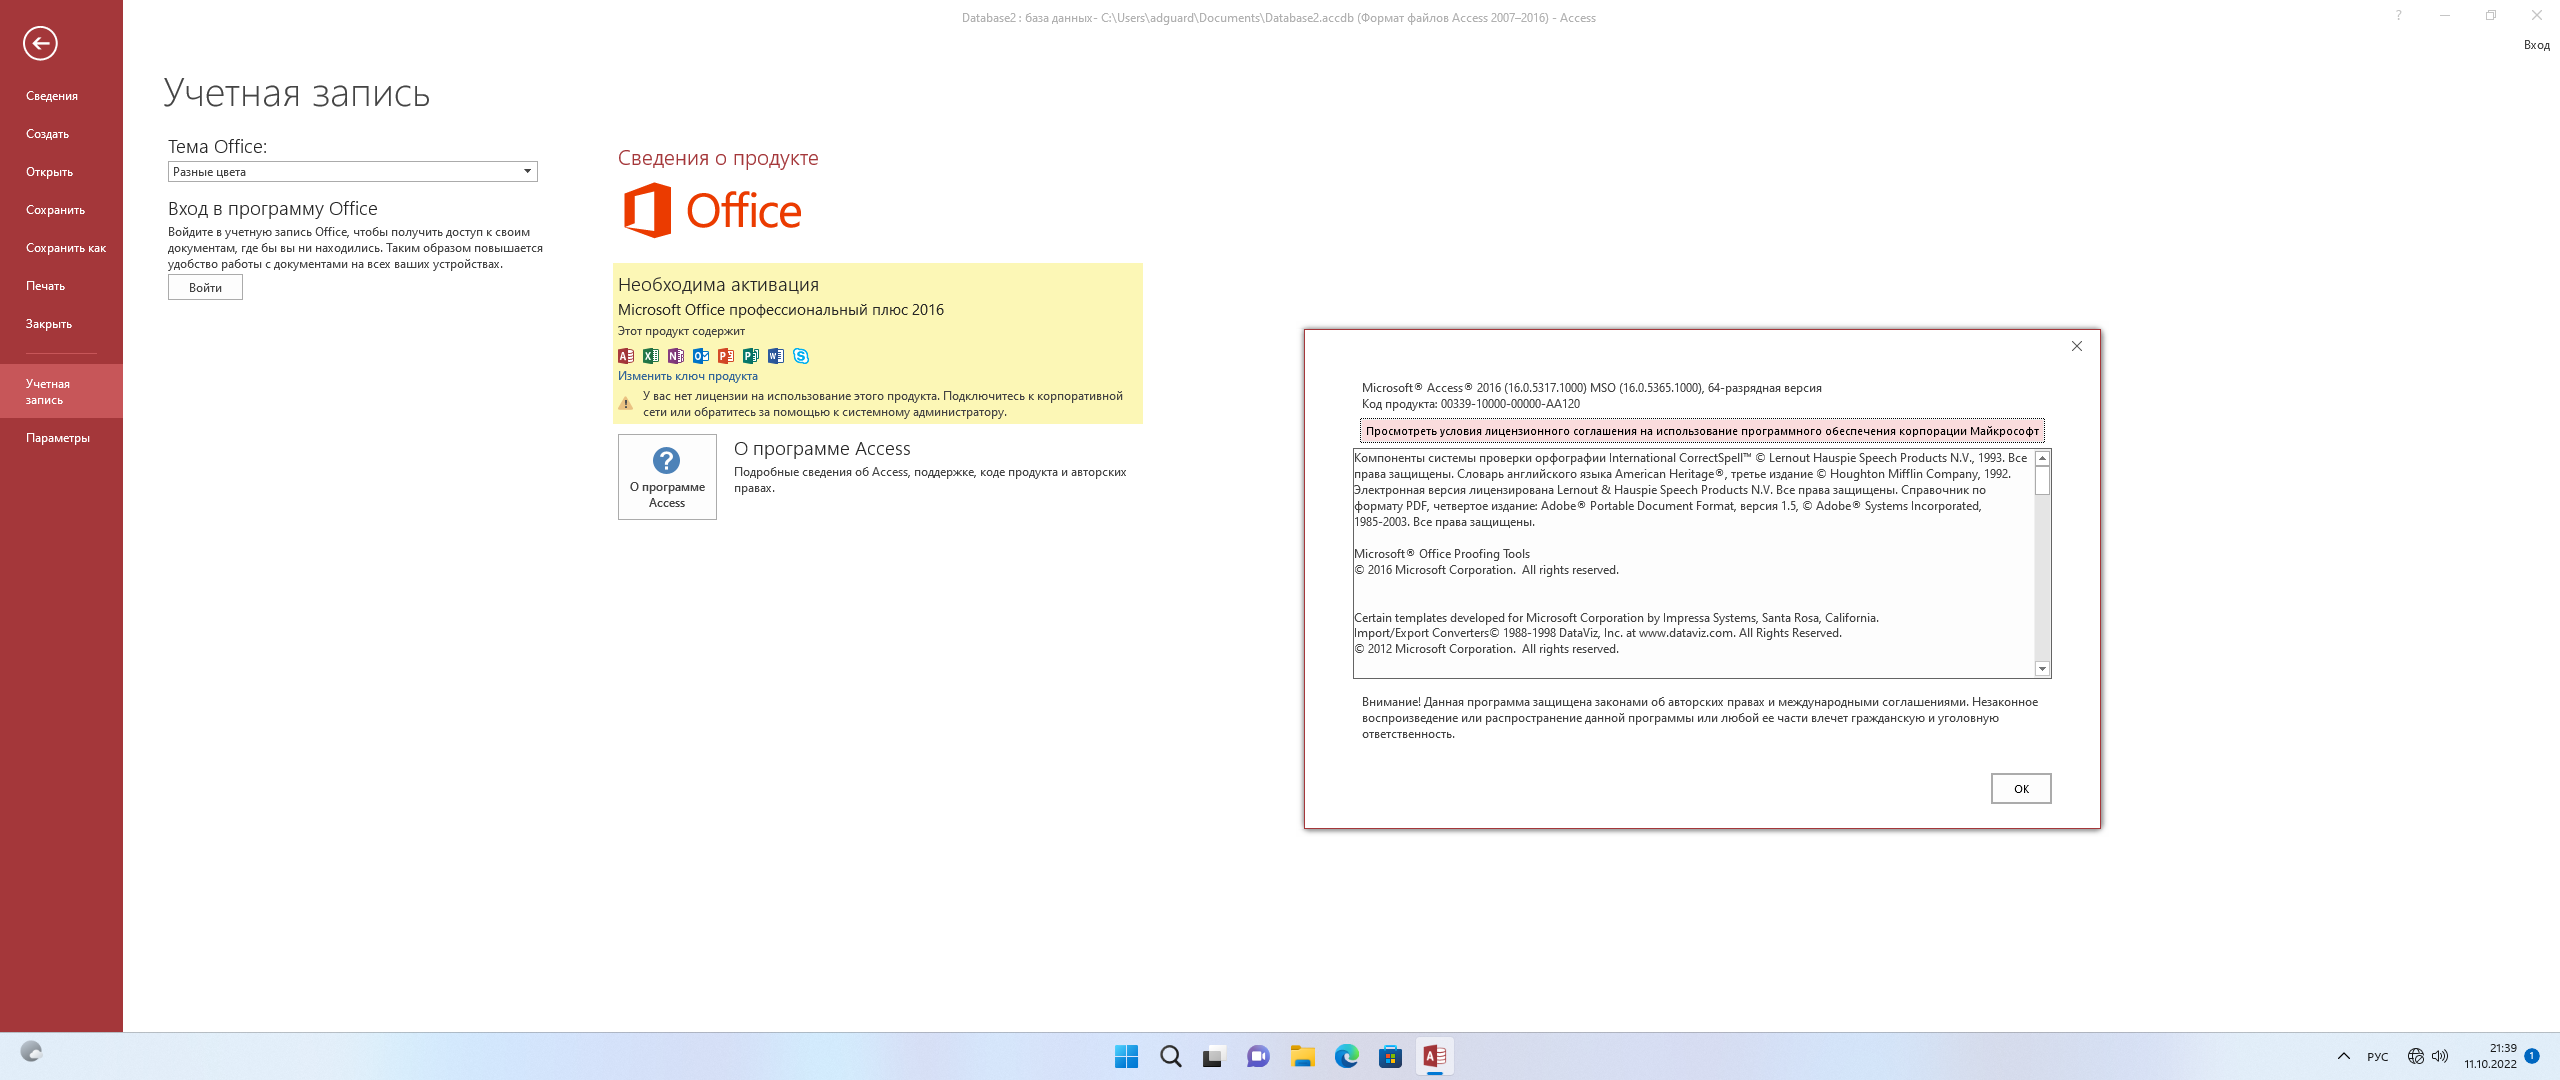Select Закрыть in the sidebar
Viewport: 2560px width, 1080px height.
click(49, 324)
